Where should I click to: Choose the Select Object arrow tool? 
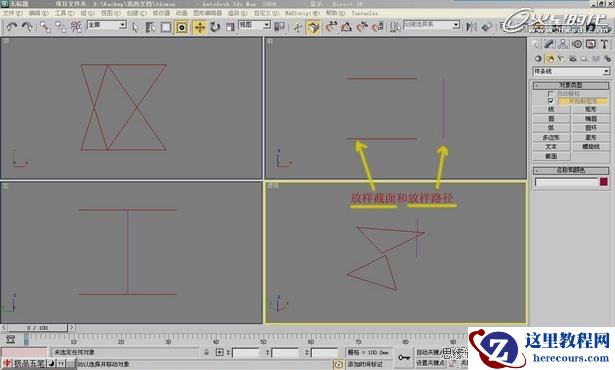[x=135, y=27]
